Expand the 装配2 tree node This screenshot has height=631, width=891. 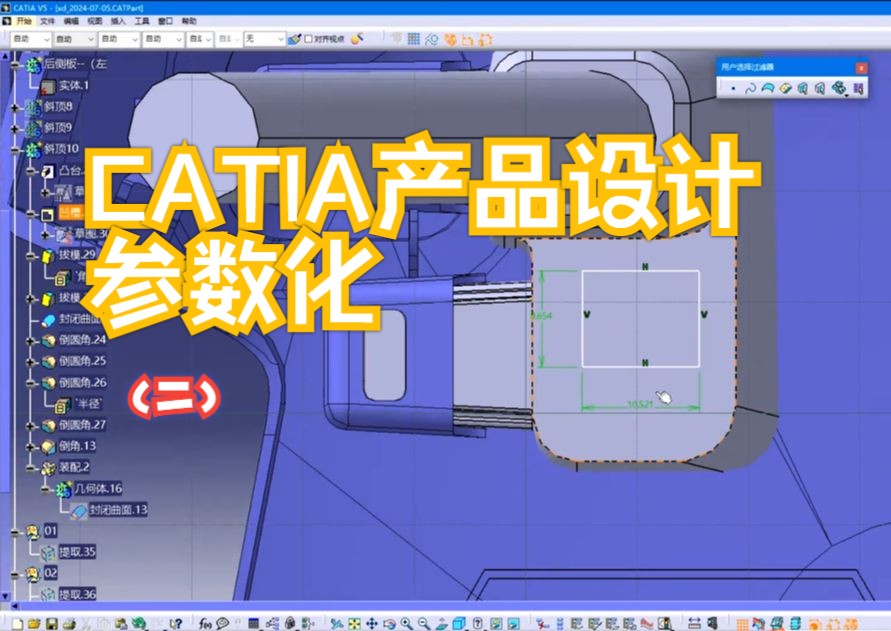tap(29, 469)
